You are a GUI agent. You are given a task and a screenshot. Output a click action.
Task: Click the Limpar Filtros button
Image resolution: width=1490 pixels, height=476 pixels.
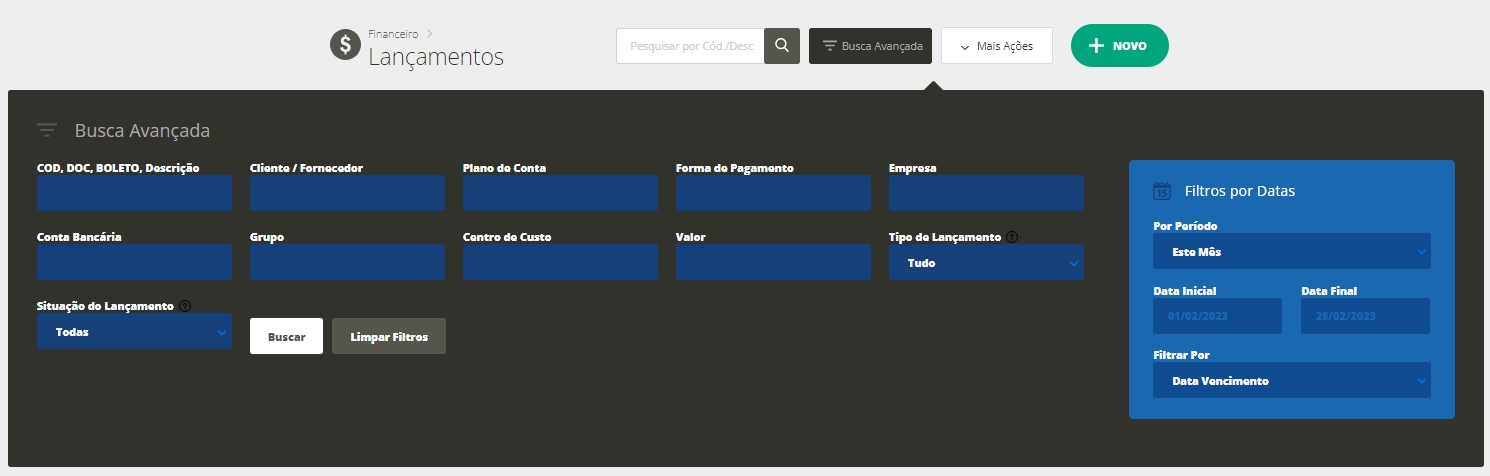click(389, 337)
